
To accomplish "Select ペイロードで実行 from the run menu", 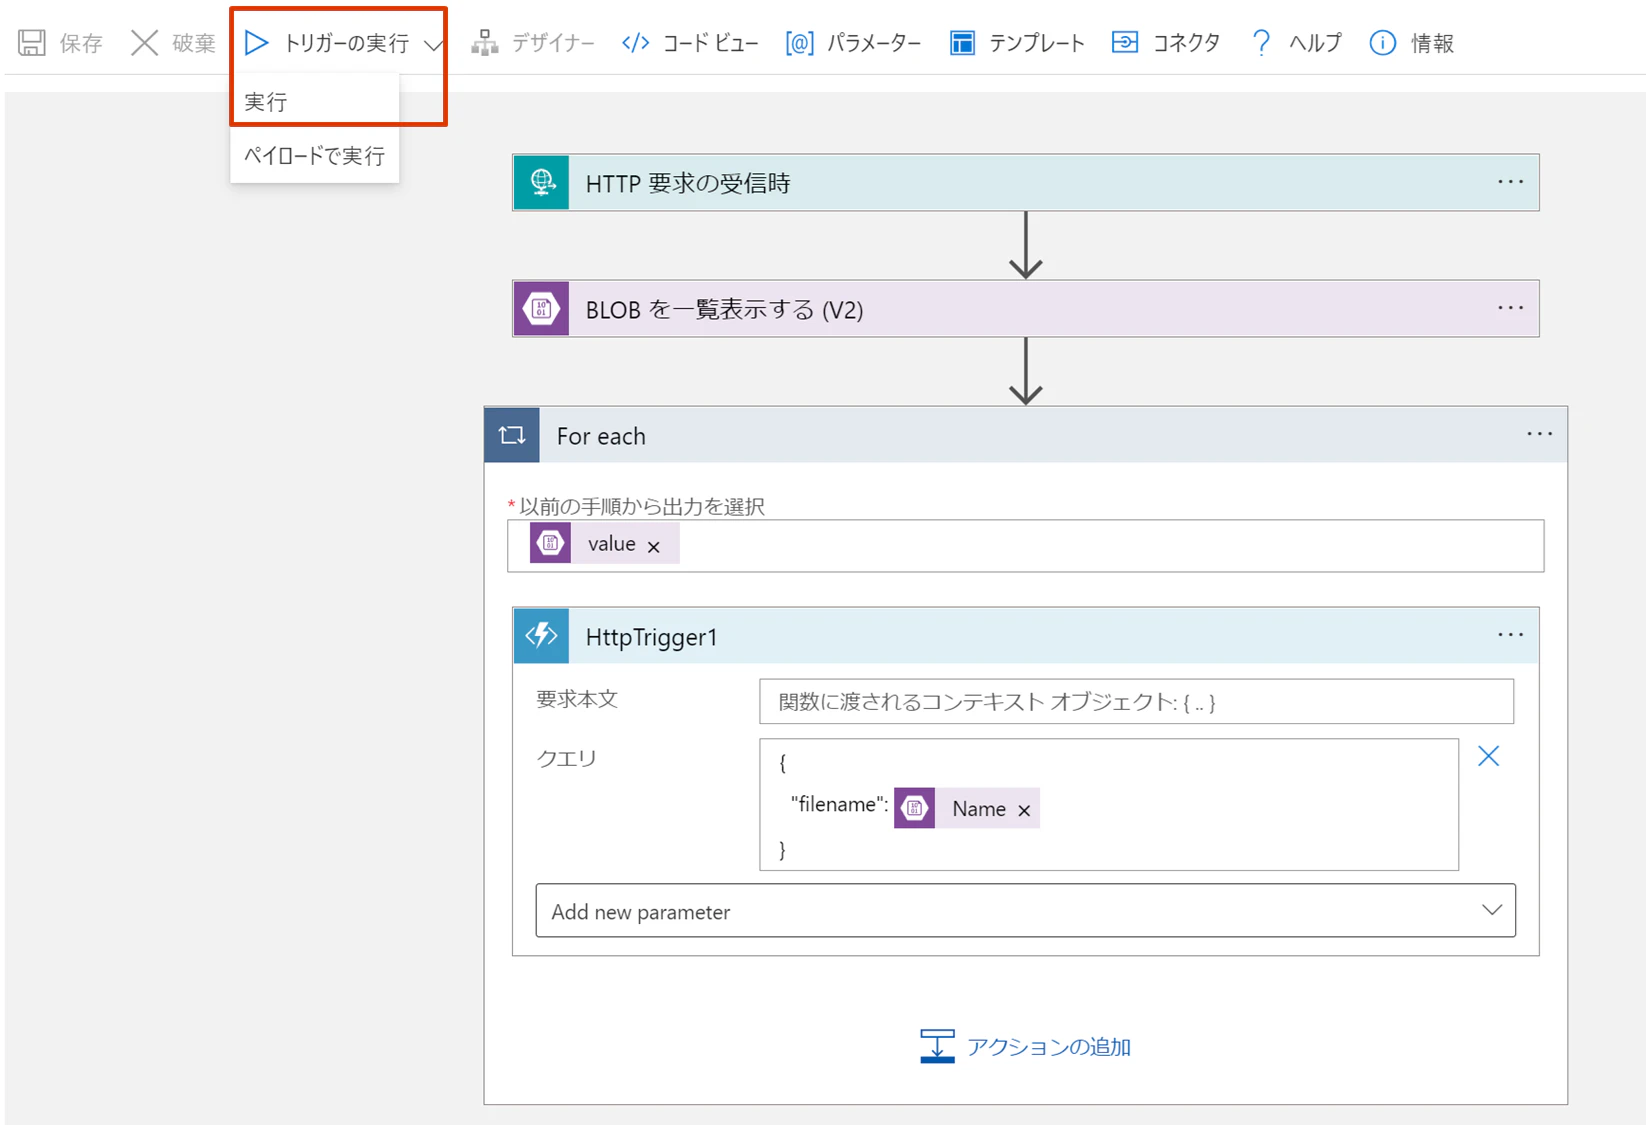I will click(315, 156).
